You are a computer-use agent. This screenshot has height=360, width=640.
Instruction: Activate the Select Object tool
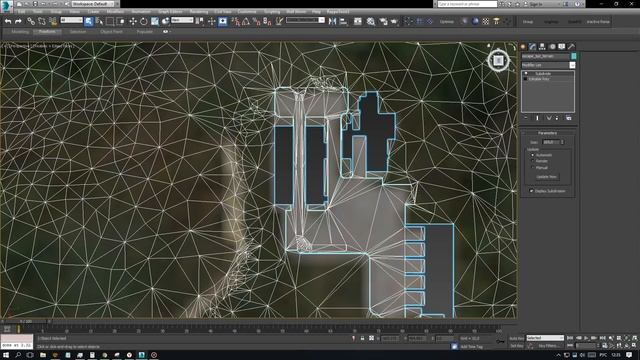click(89, 21)
